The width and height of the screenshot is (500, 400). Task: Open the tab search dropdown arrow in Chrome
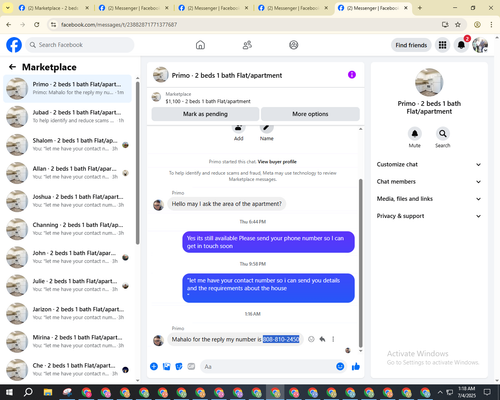point(8,8)
